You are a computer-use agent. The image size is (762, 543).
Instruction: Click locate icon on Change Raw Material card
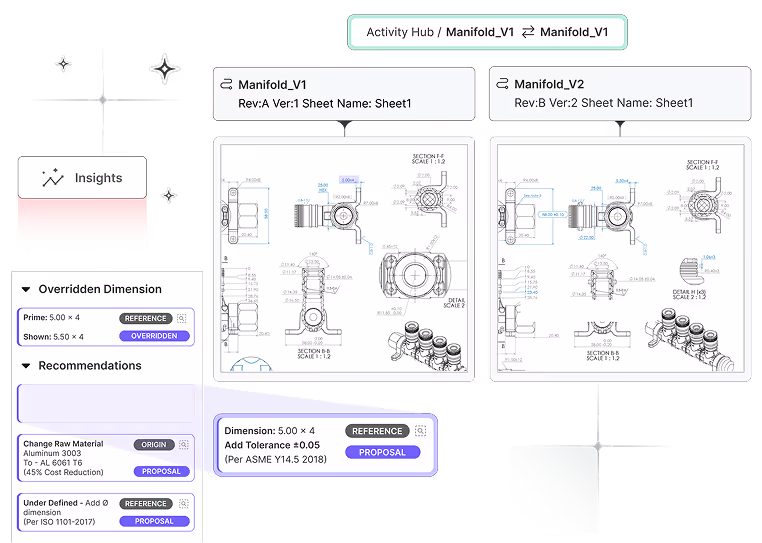pos(184,444)
